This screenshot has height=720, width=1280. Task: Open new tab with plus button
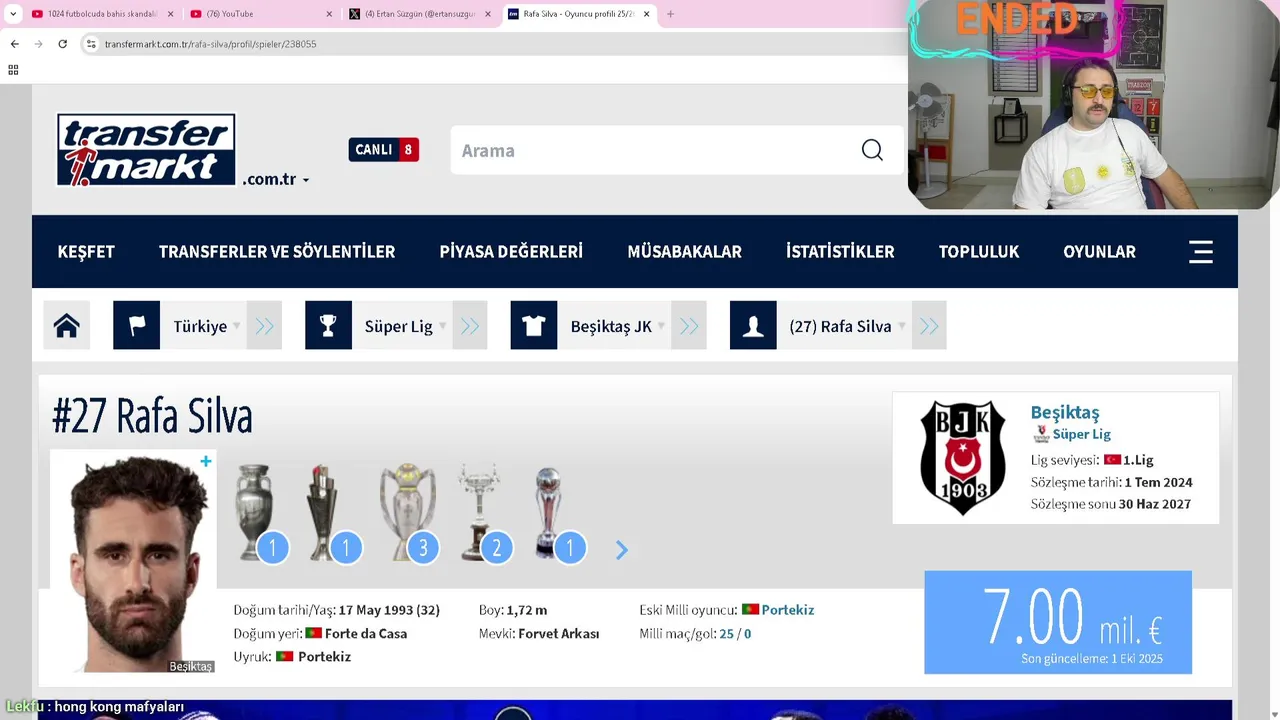click(x=670, y=14)
